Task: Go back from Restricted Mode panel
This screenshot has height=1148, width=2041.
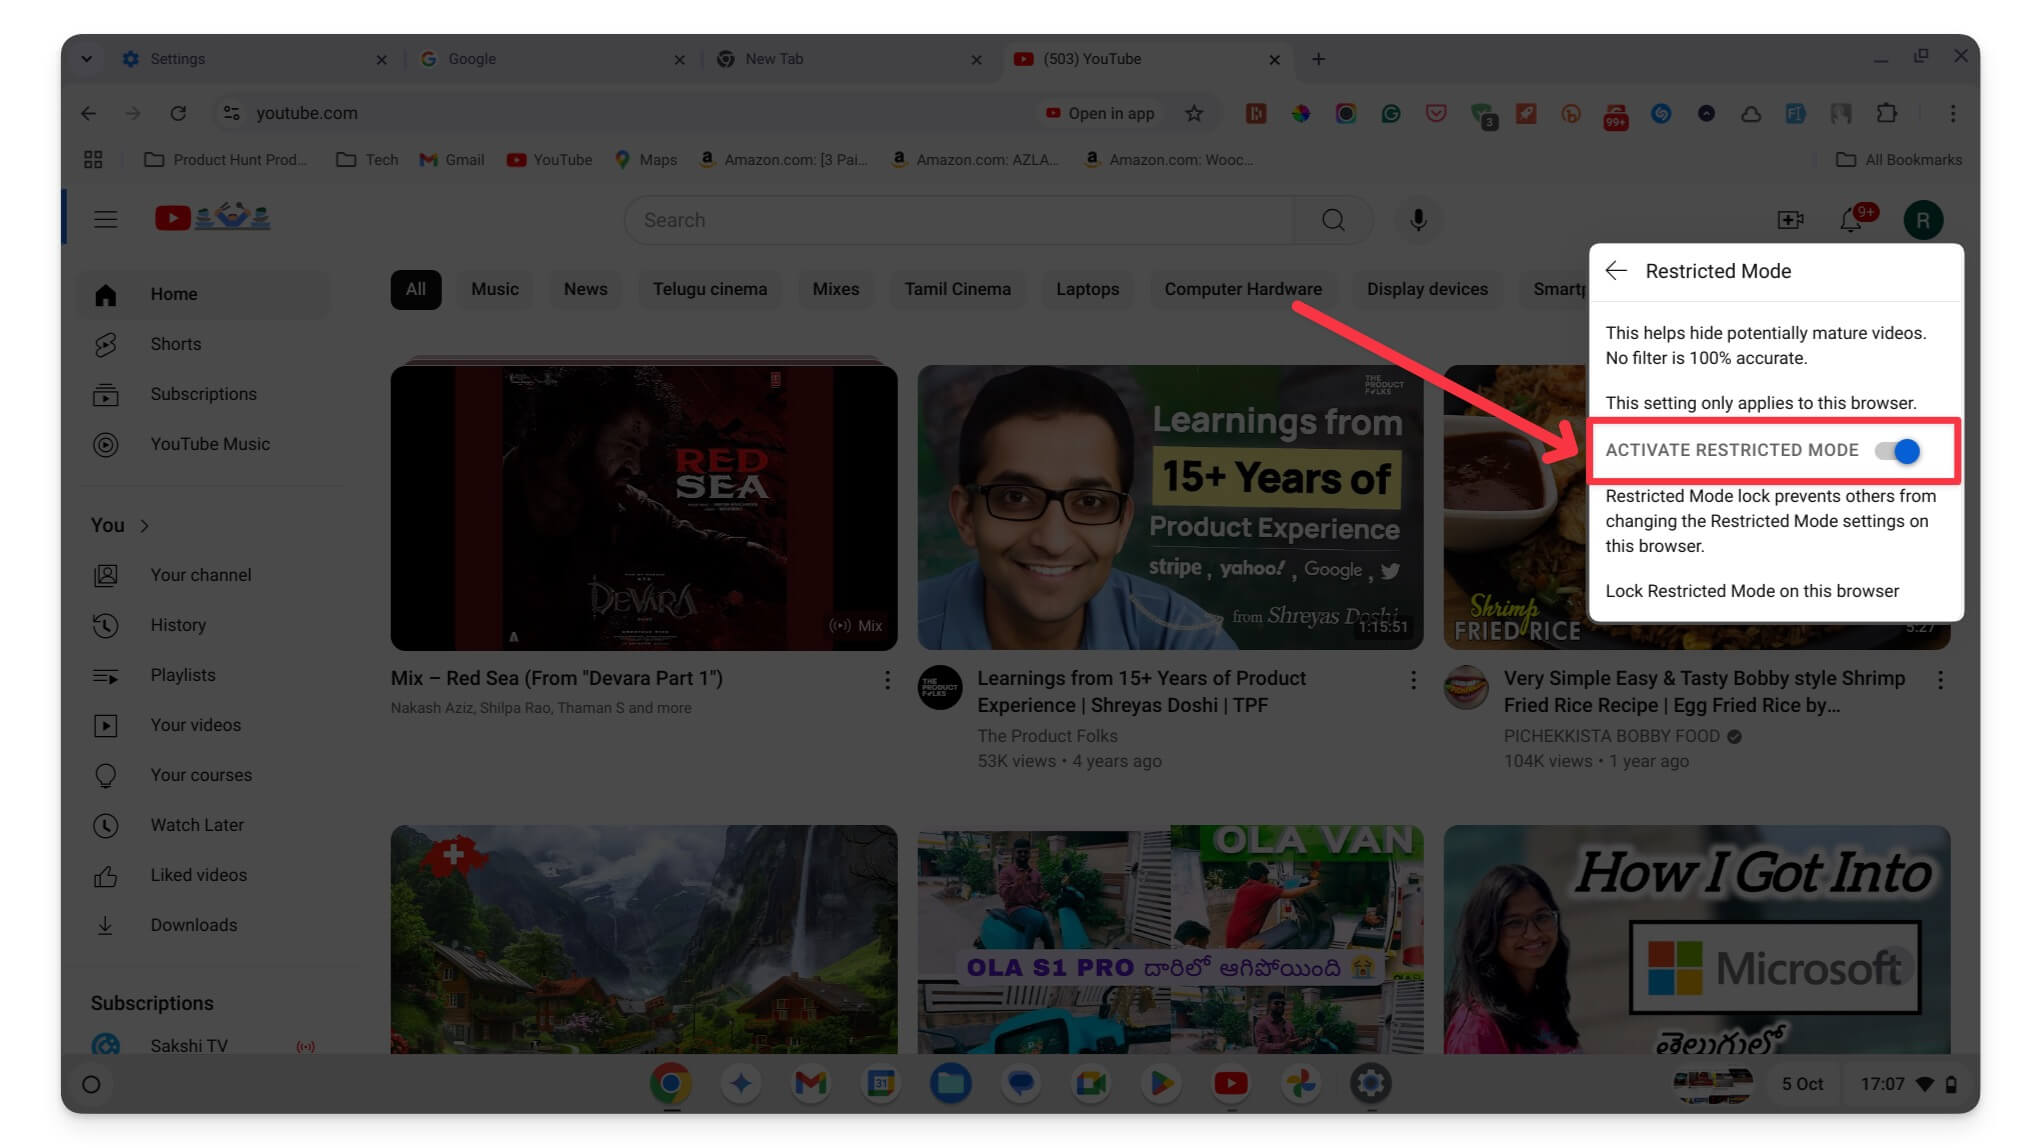Action: pyautogui.click(x=1616, y=271)
